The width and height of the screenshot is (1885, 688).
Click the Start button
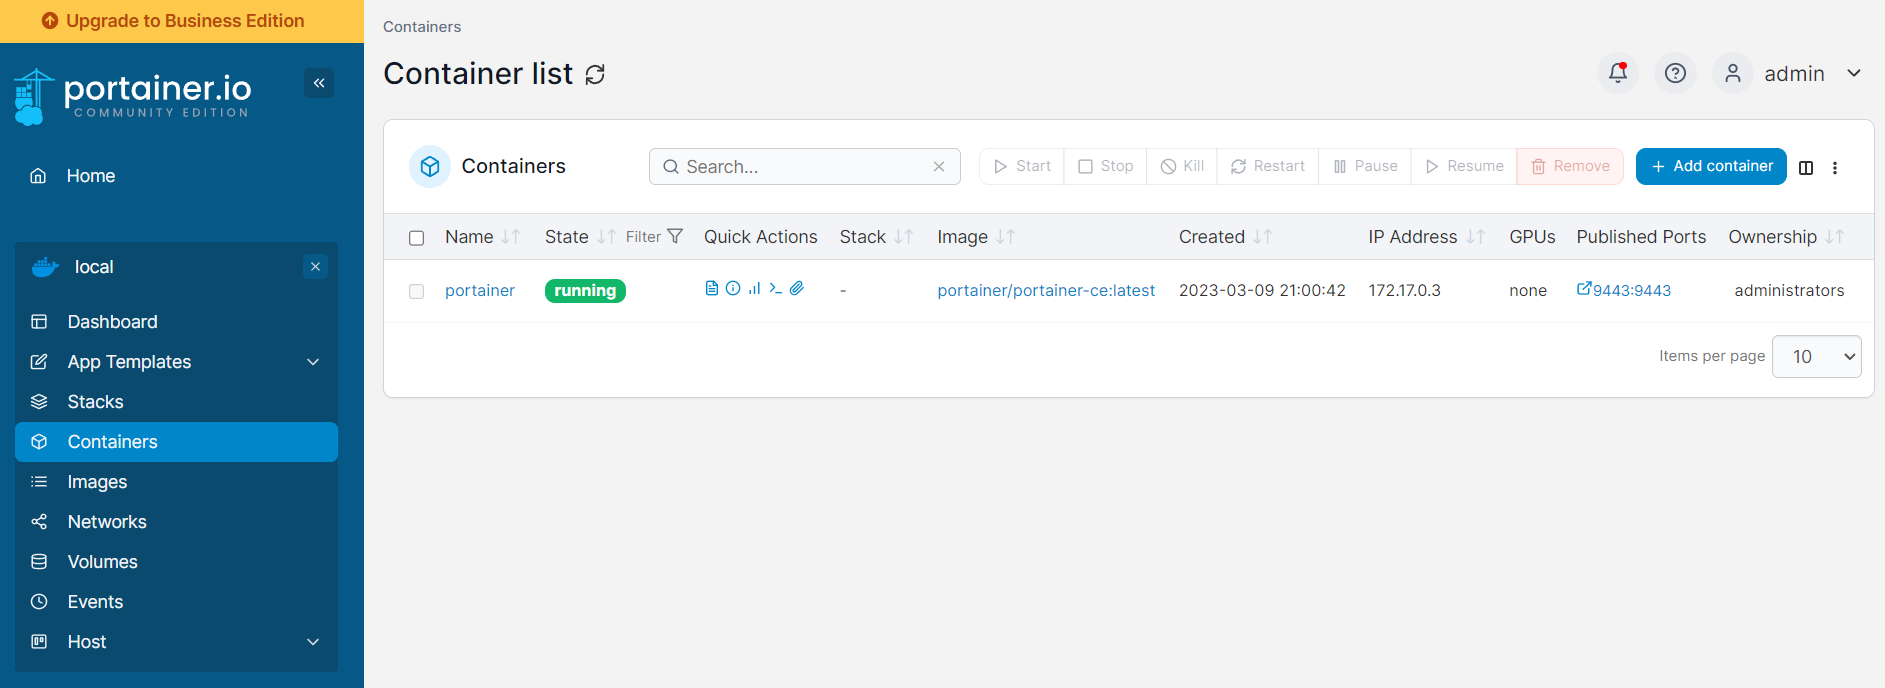1022,166
